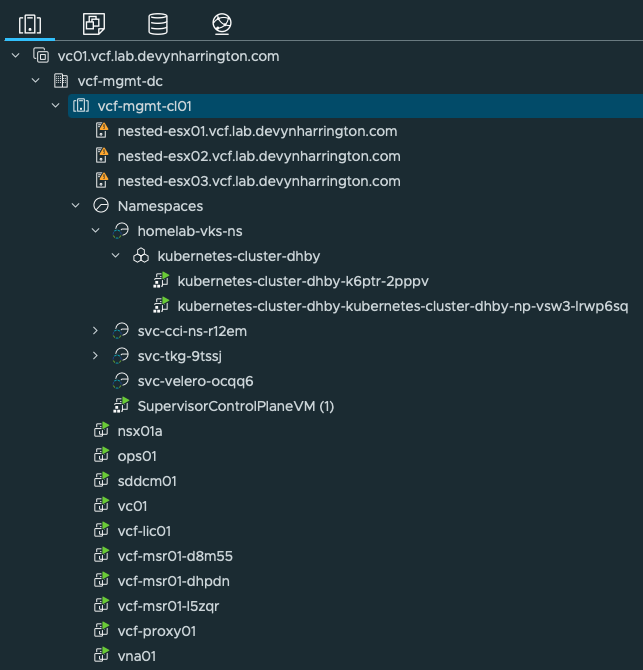Click the warning host icon for nested-esx02
Viewport: 643px width, 670px height.
[x=102, y=156]
